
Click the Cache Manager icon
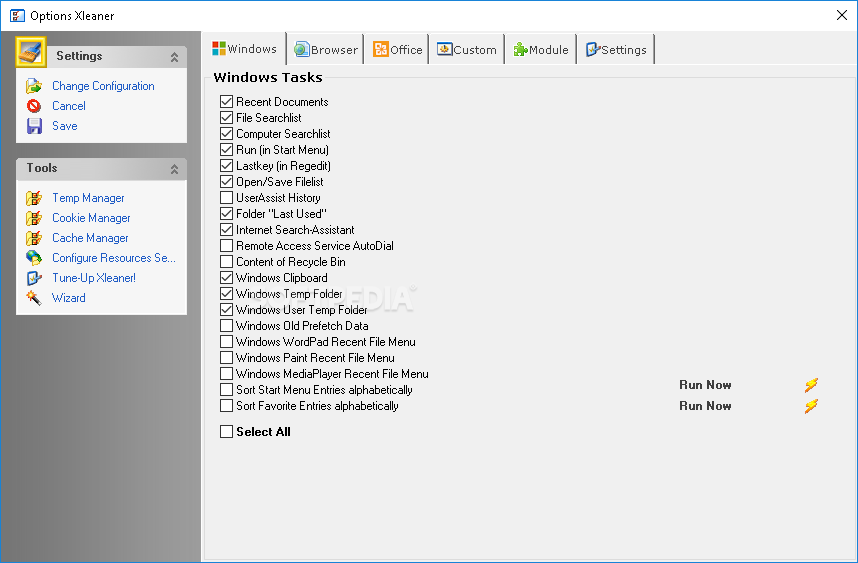click(34, 238)
